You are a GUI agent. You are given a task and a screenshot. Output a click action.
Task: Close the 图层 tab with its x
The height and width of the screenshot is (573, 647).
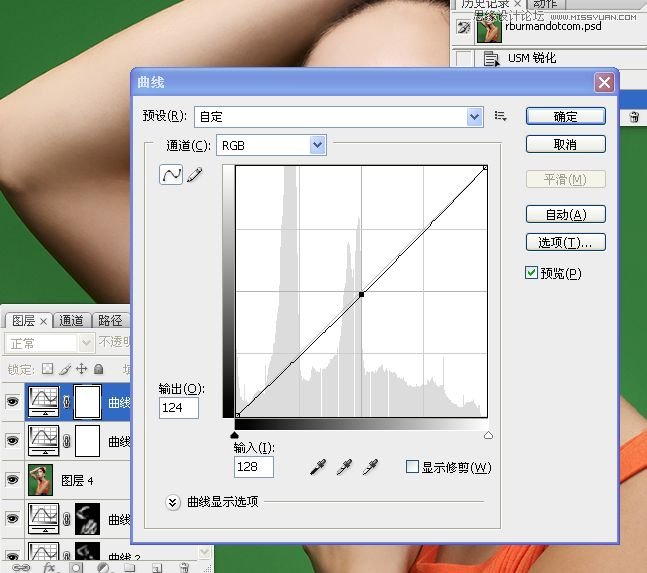(x=43, y=321)
